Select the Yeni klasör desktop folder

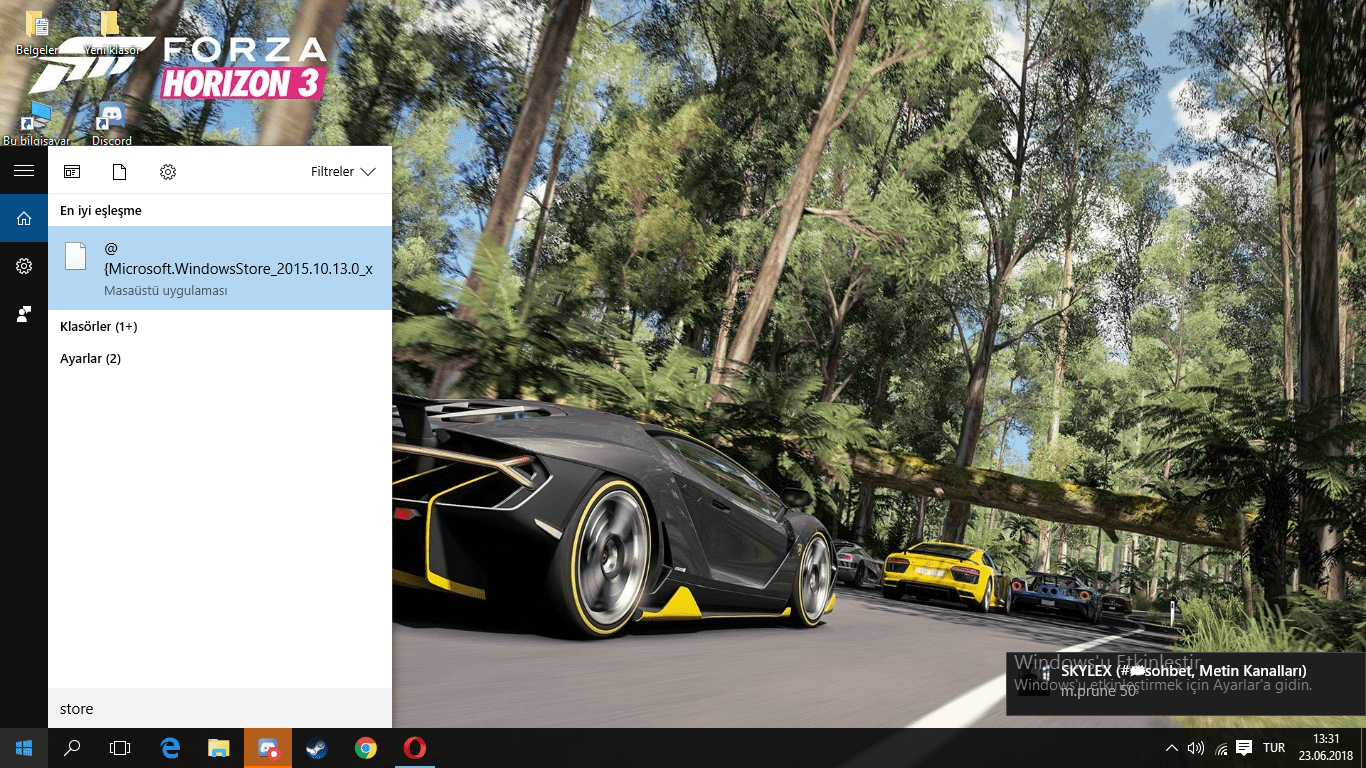[110, 33]
